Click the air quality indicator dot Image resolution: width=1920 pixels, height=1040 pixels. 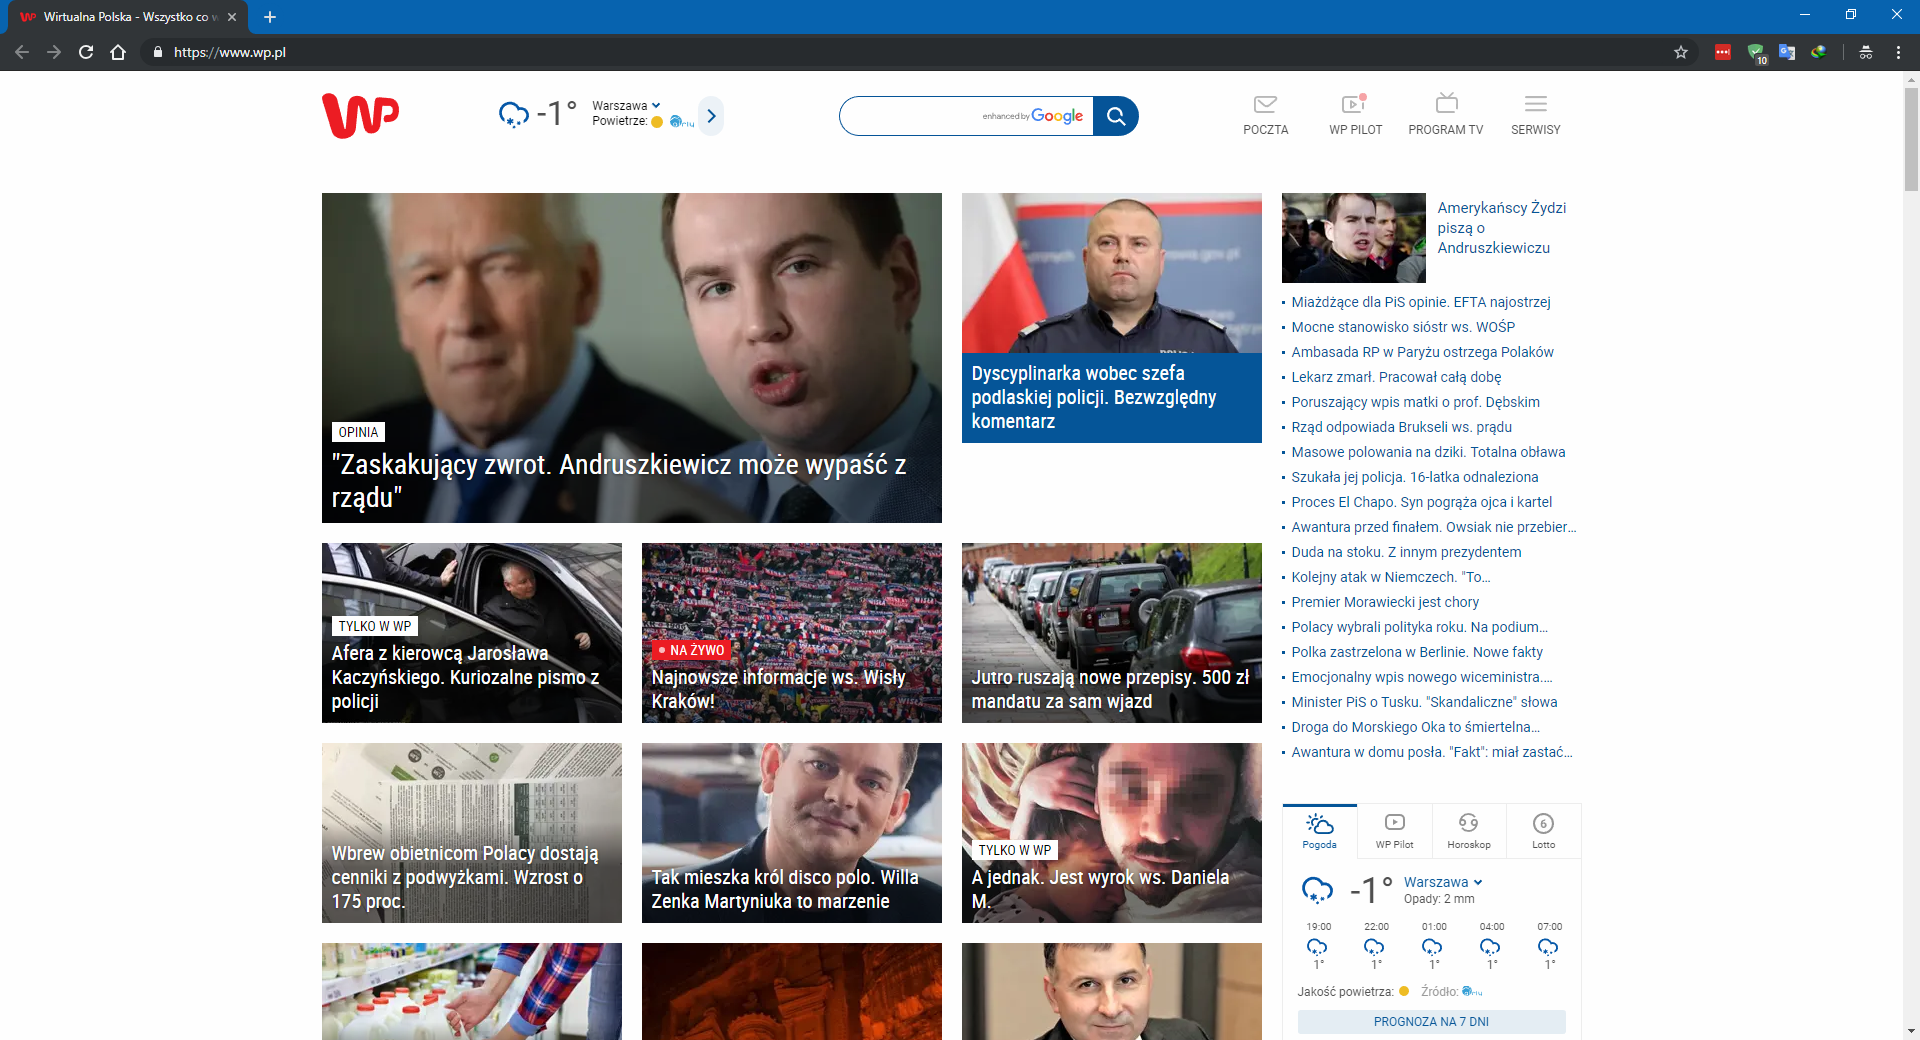pyautogui.click(x=657, y=122)
